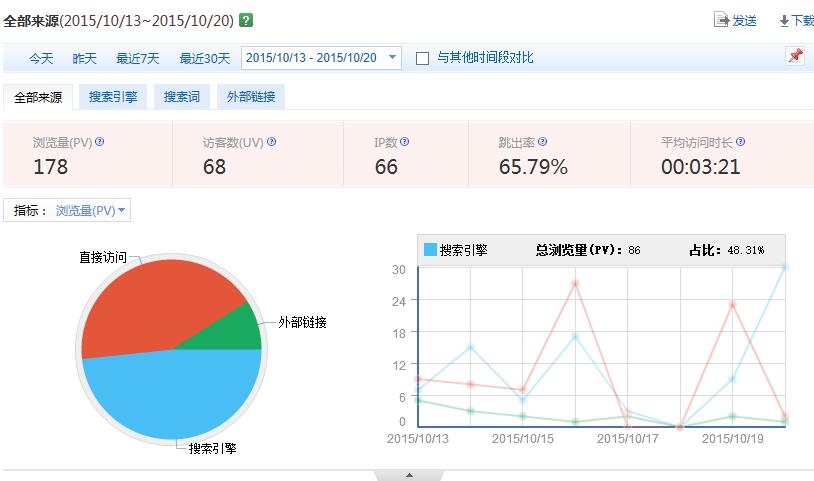Select the 最近7天 time range link

137,58
